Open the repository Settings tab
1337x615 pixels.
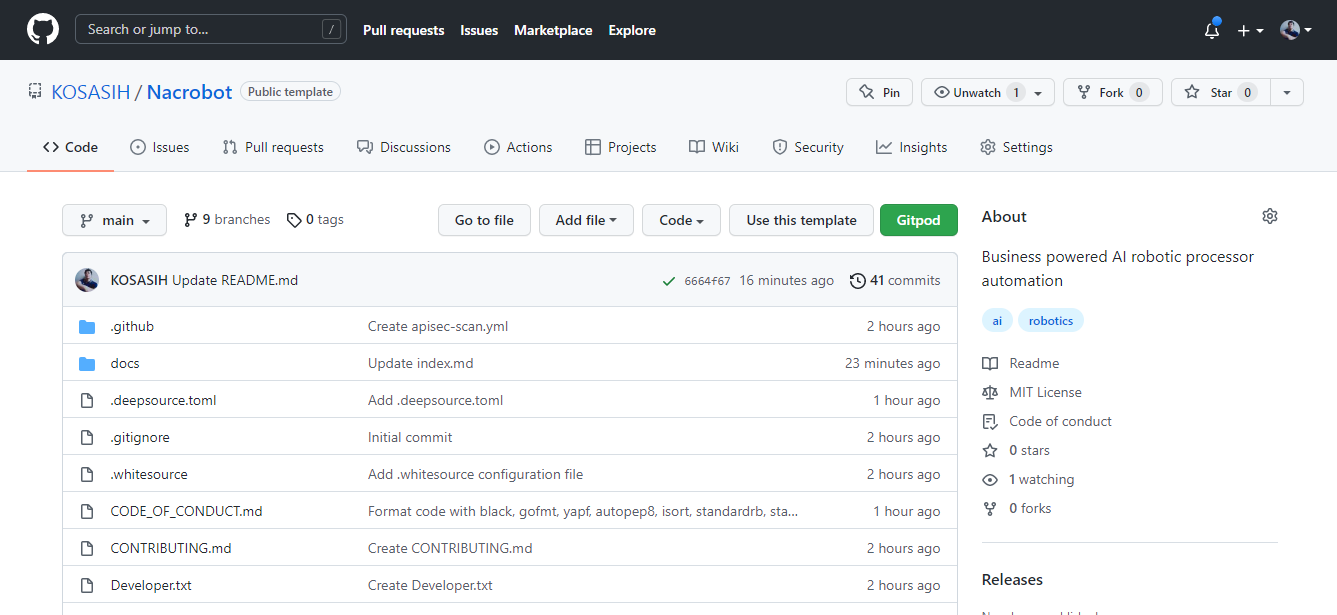[x=1016, y=147]
